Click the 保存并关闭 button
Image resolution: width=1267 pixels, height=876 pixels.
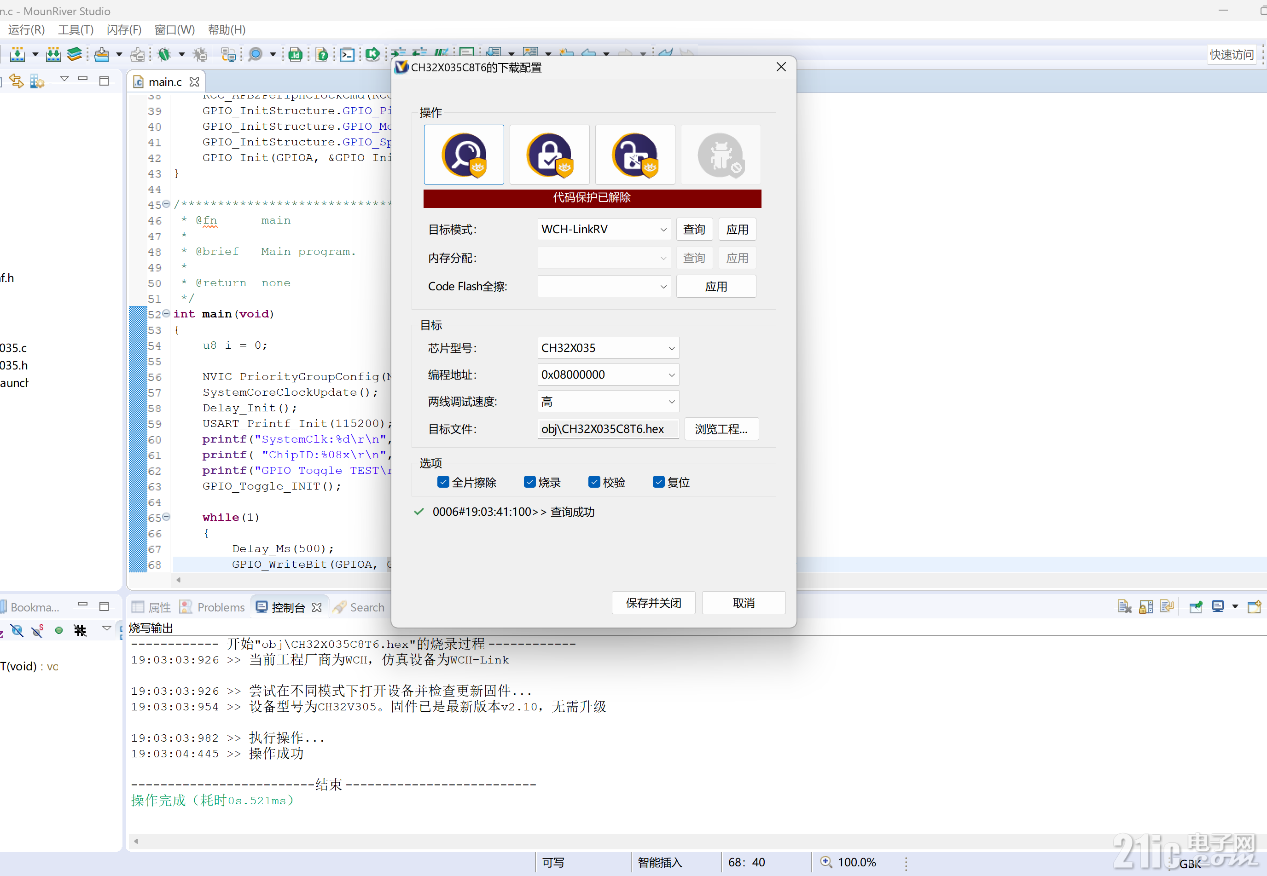654,603
